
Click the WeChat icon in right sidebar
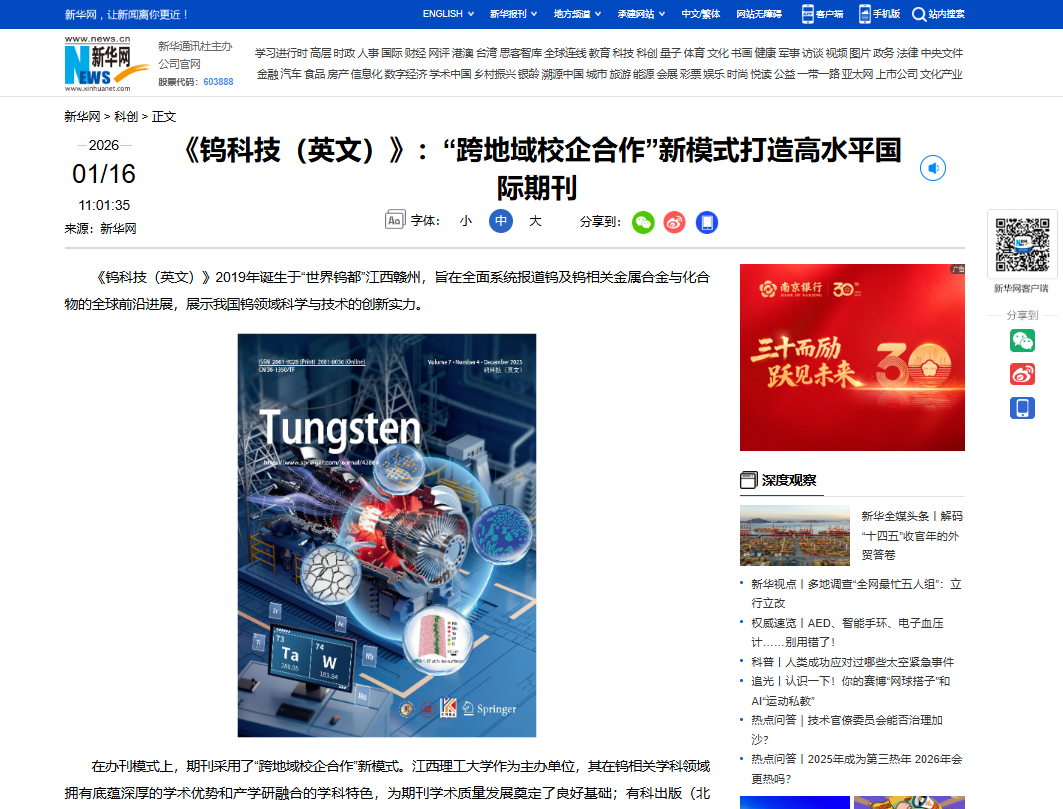click(x=1022, y=341)
